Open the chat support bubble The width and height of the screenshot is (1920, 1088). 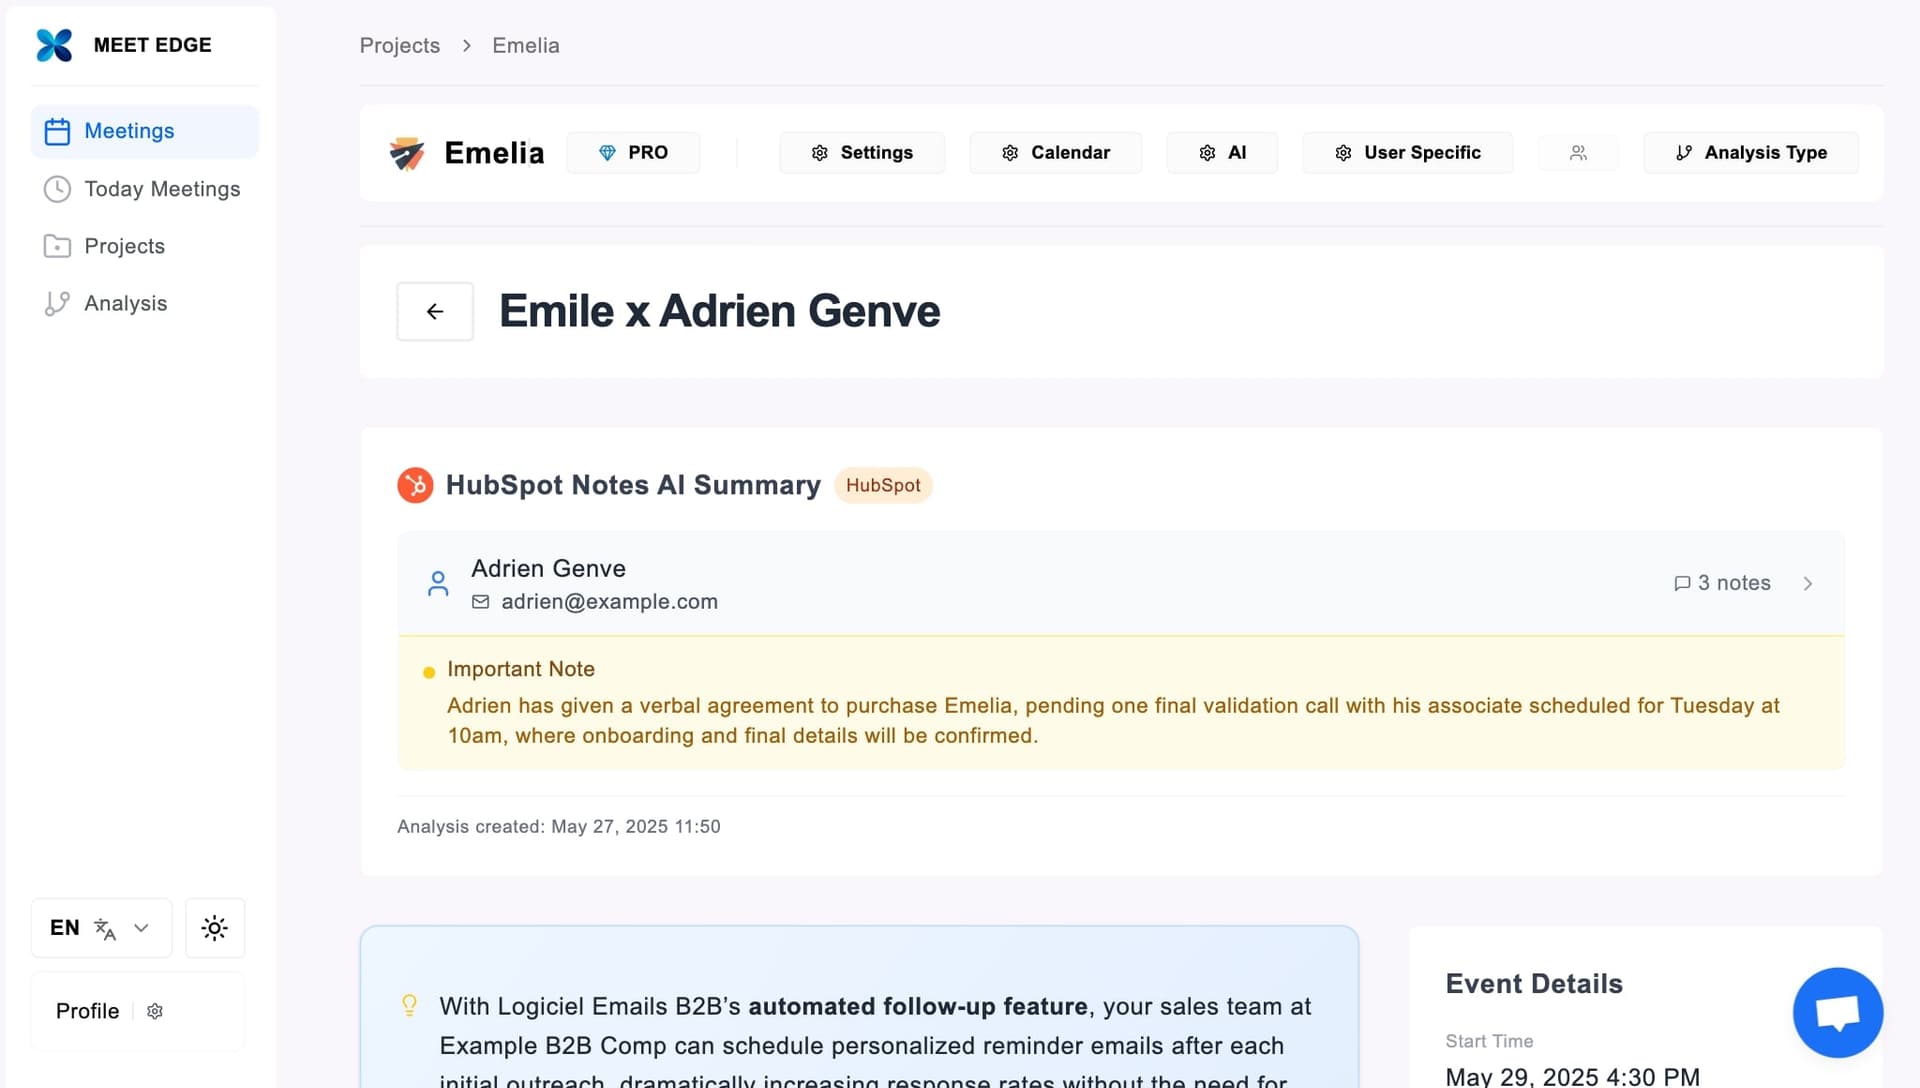pos(1837,1012)
